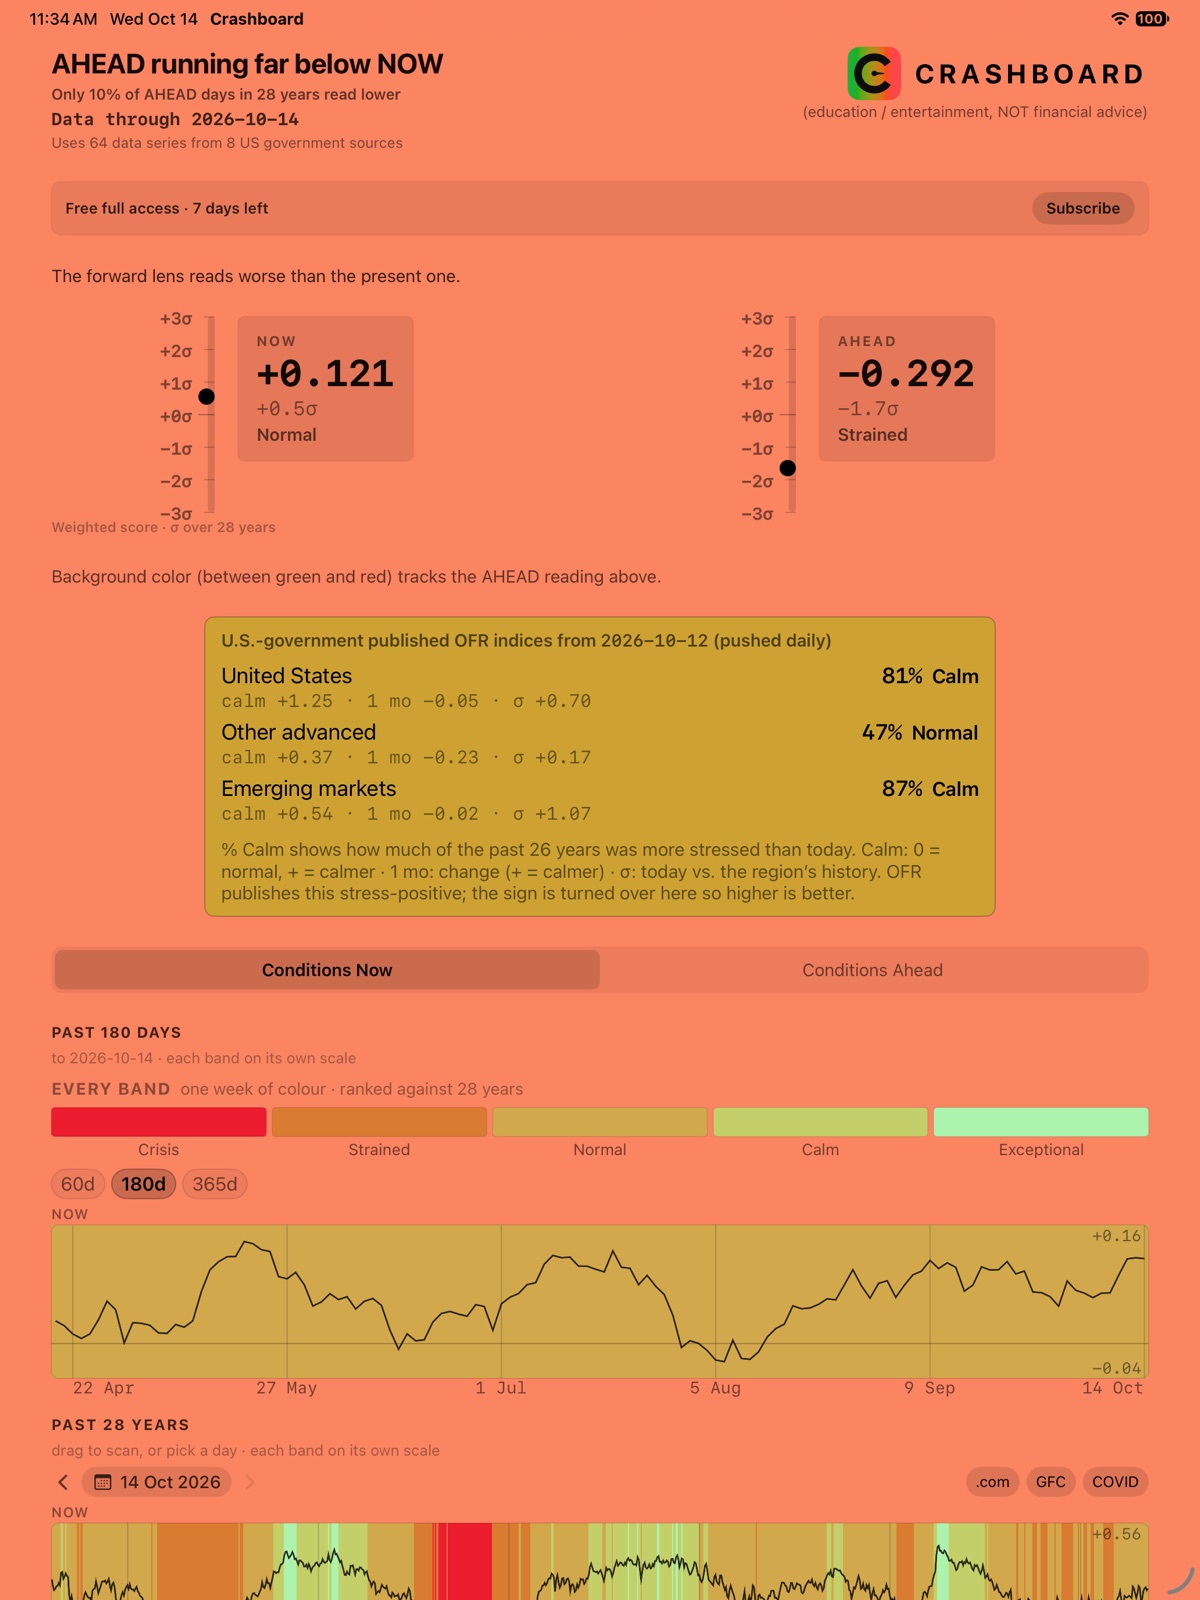Click the NOW sigma scale dot
Viewport: 1200px width, 1600px height.
click(x=207, y=397)
